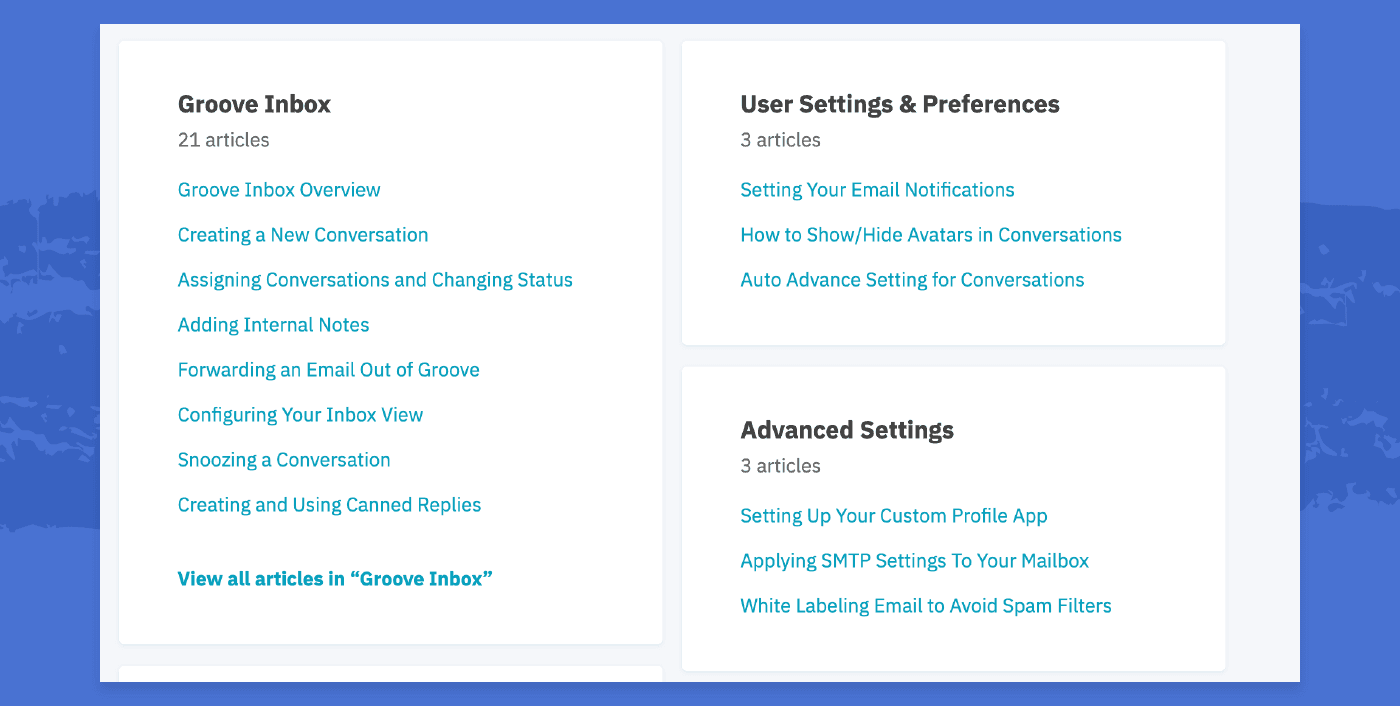
Task: View all articles in "Groove Inbox"
Action: click(334, 578)
